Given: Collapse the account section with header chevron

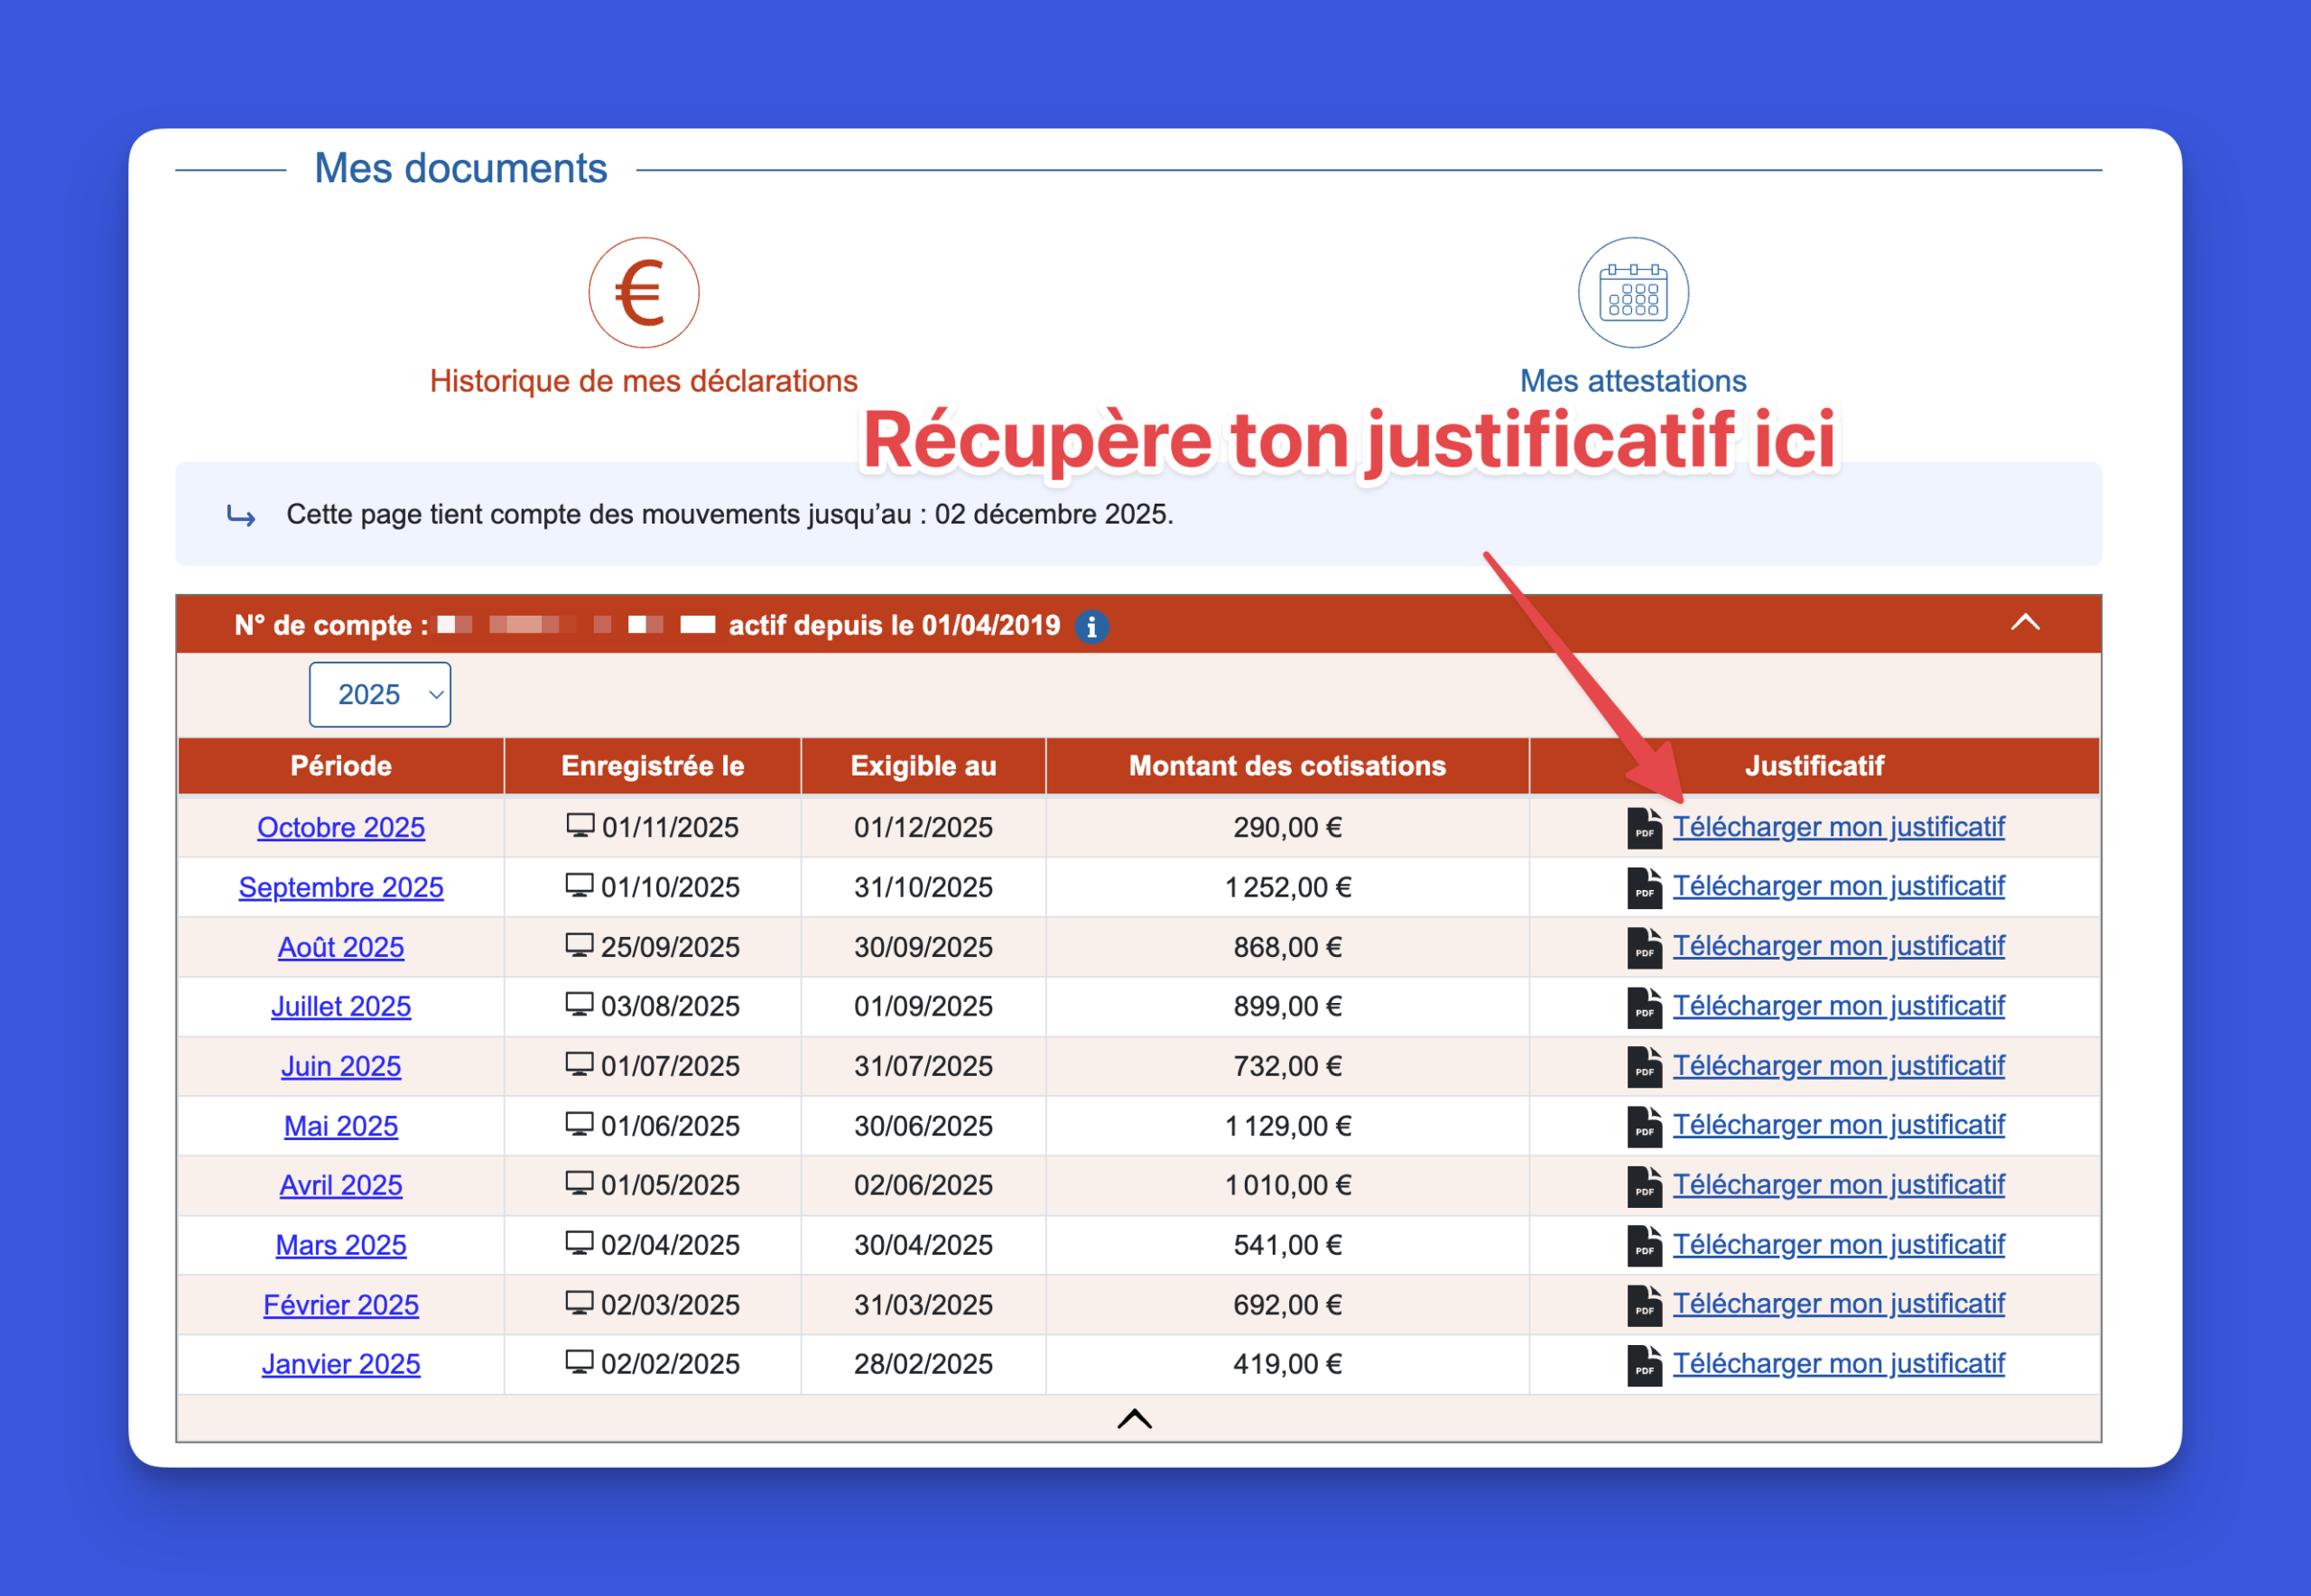Looking at the screenshot, I should [x=2025, y=623].
